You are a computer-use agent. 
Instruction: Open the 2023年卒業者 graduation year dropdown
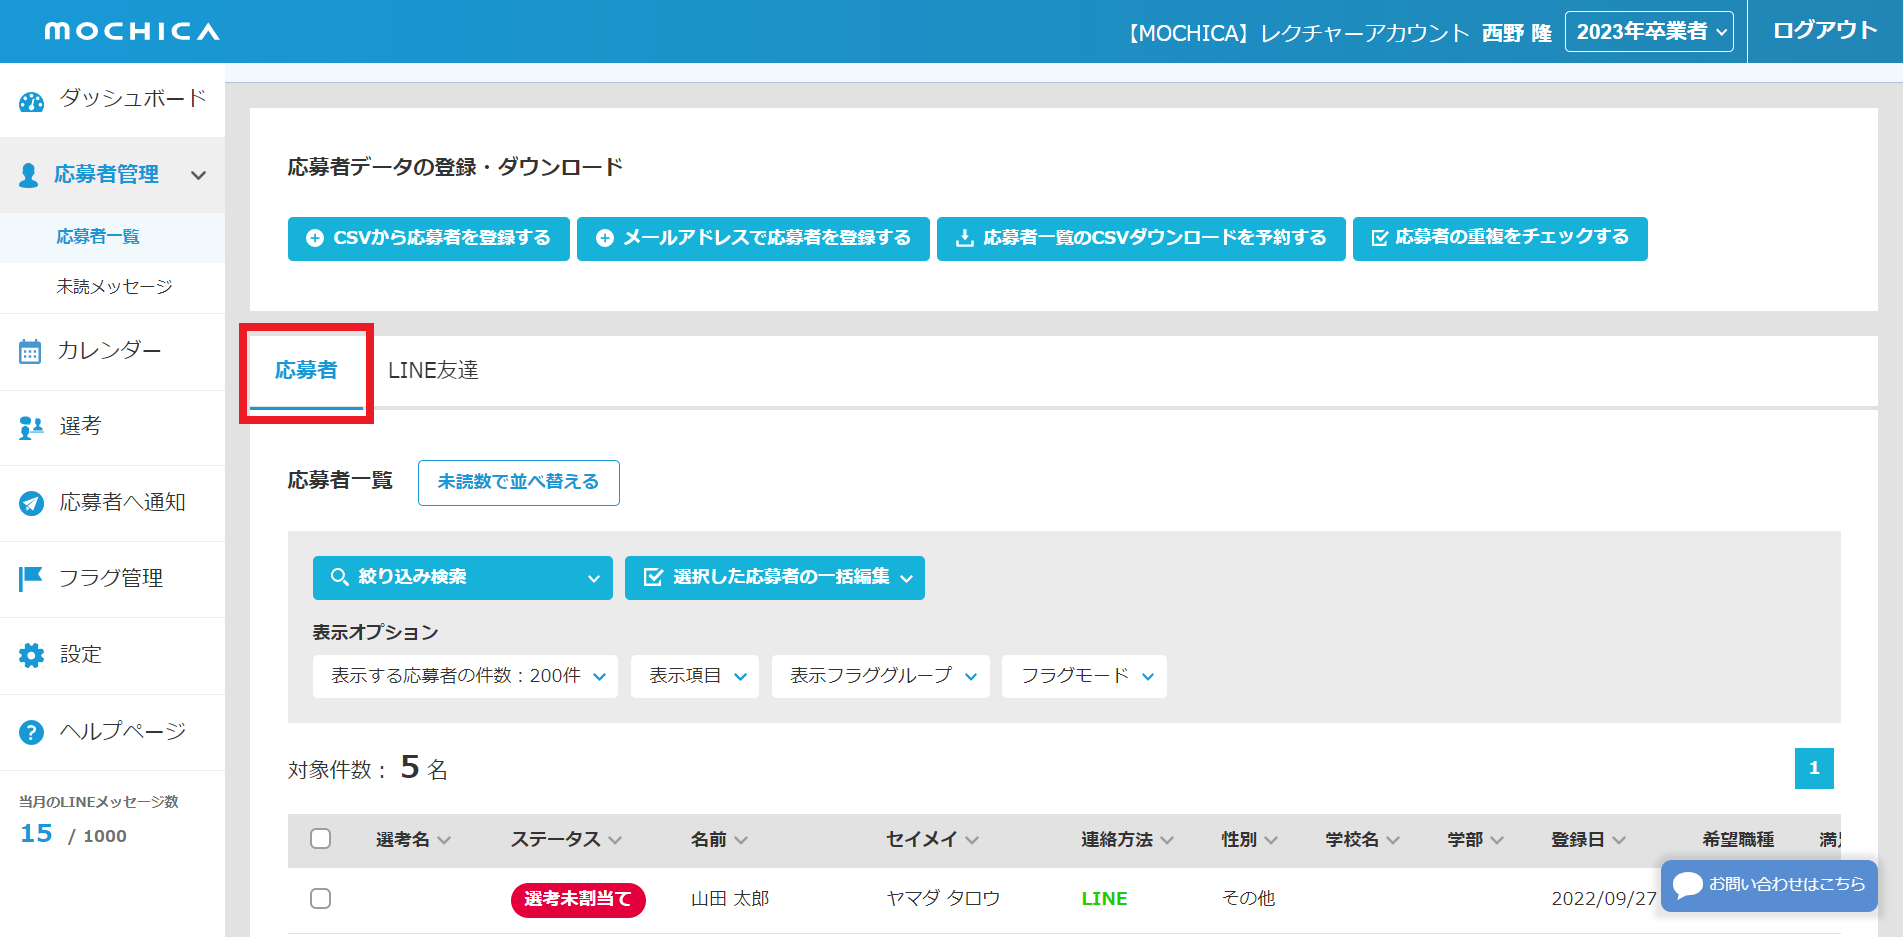(1649, 32)
